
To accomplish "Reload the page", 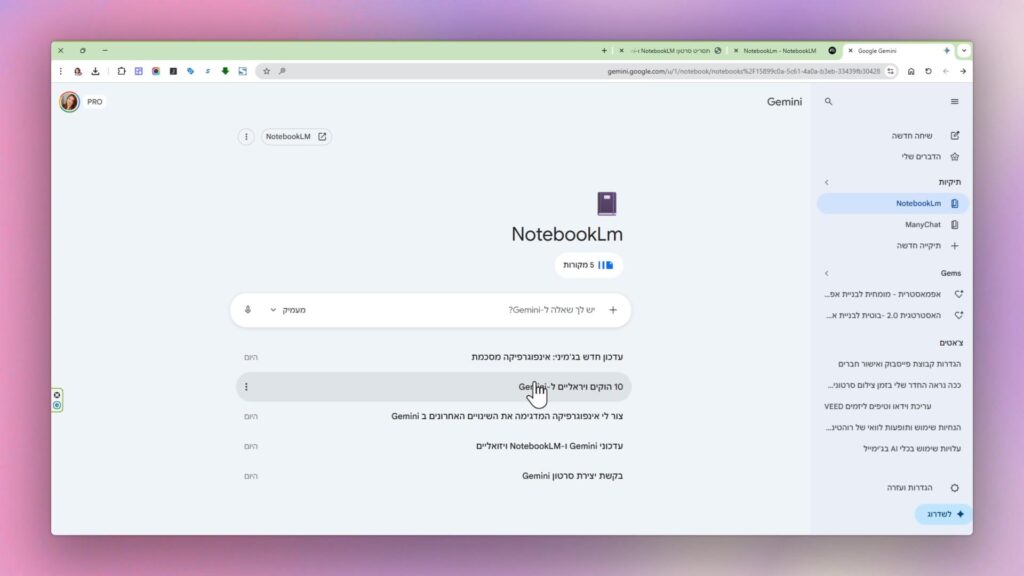I will pos(928,71).
